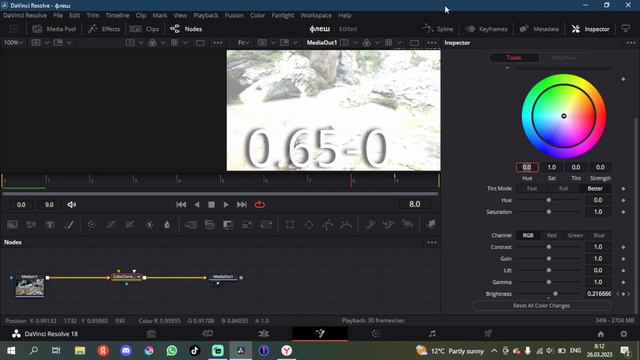640x360 pixels.
Task: Open Inspector panel options menu
Action: tap(631, 43)
